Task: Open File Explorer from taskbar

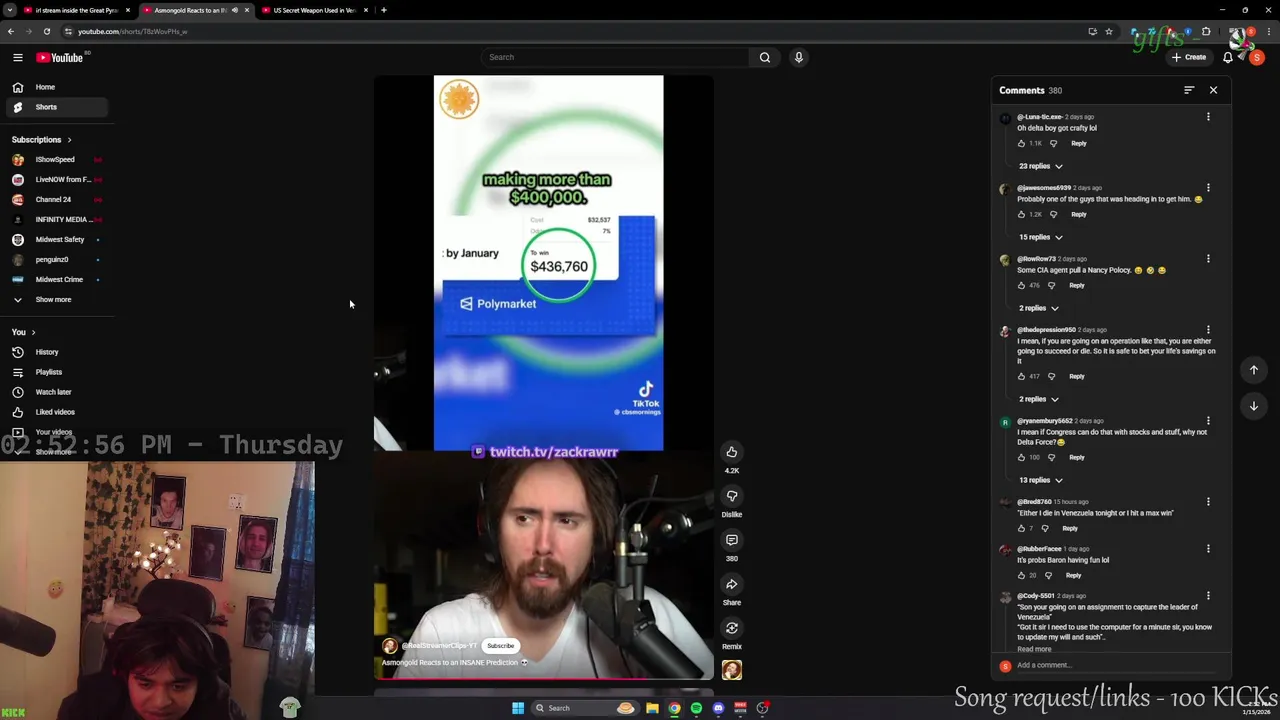Action: [x=652, y=708]
